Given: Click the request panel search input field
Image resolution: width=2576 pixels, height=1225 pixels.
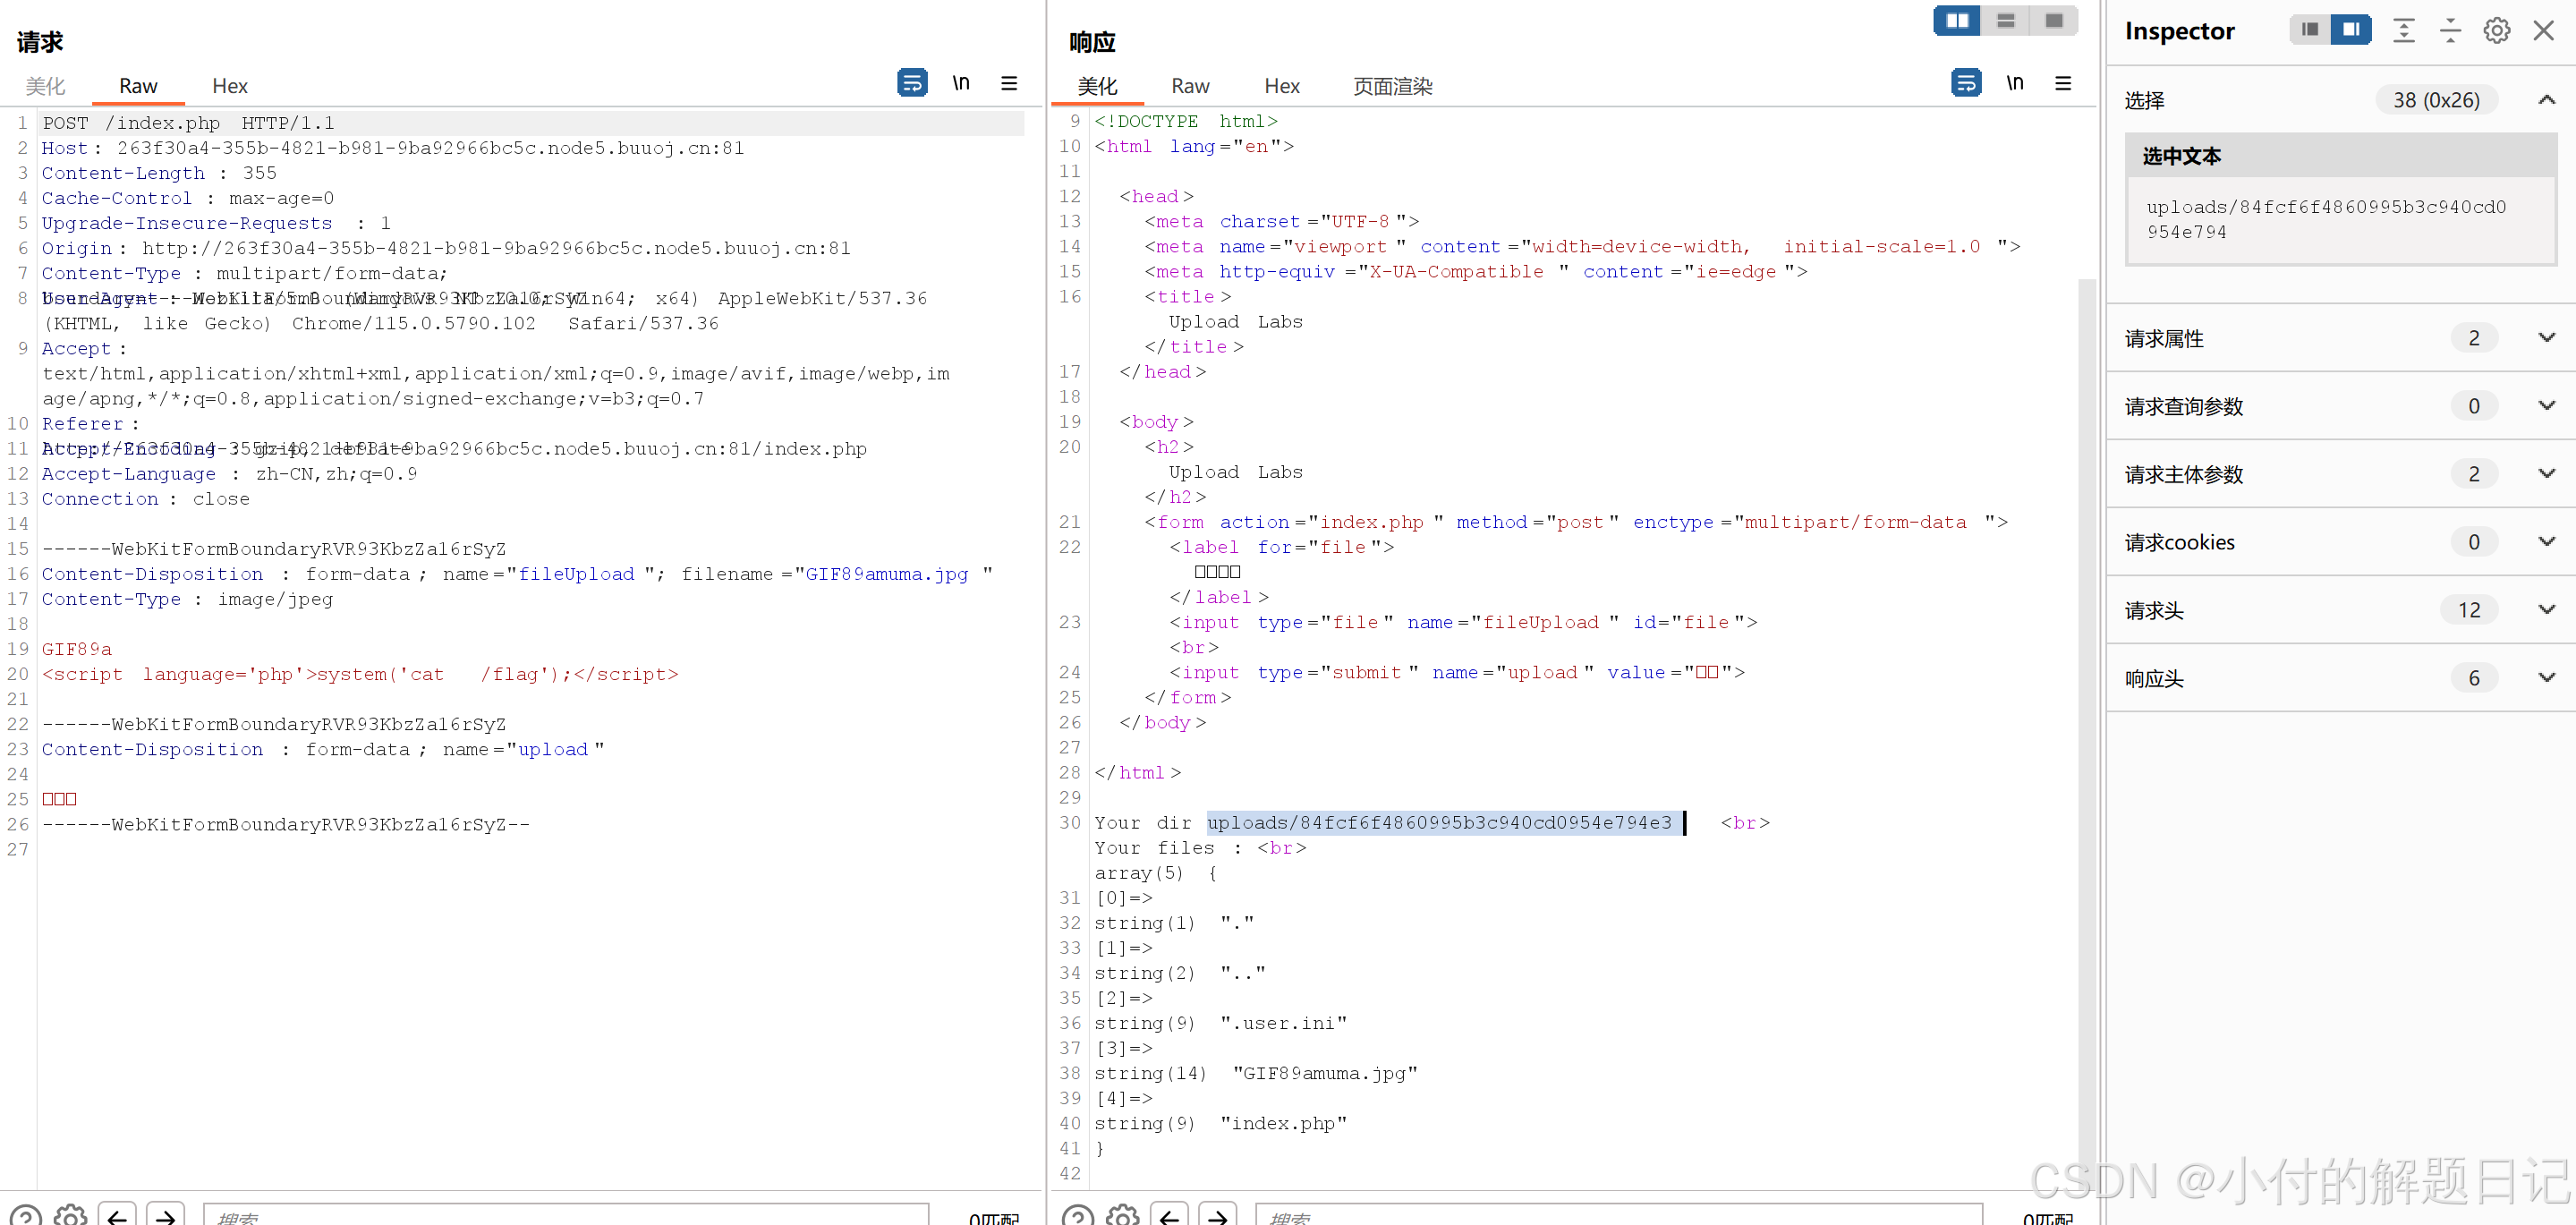Looking at the screenshot, I should 565,1215.
